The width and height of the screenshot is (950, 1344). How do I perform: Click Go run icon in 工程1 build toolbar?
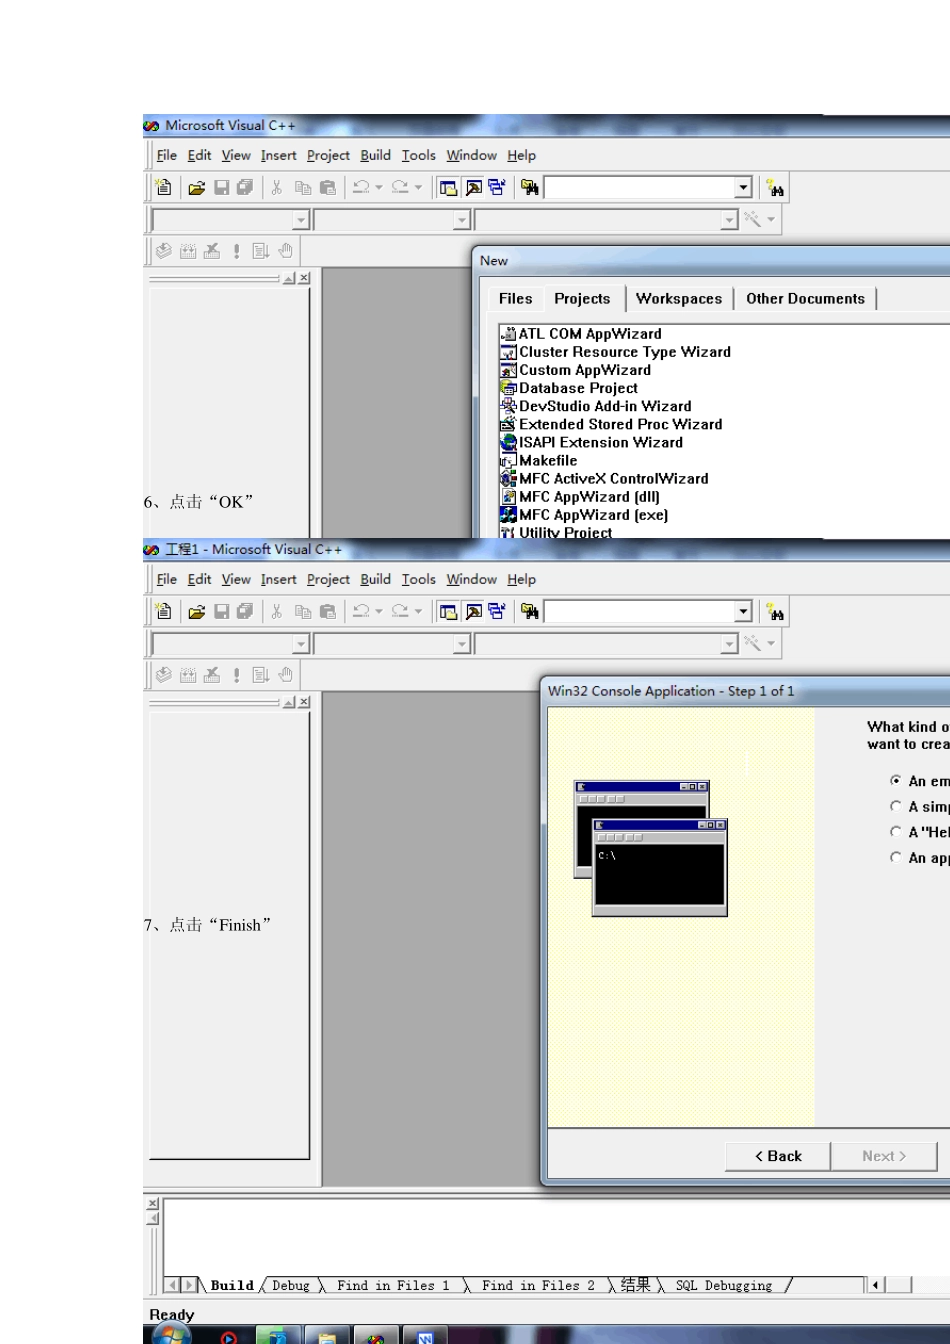point(261,675)
